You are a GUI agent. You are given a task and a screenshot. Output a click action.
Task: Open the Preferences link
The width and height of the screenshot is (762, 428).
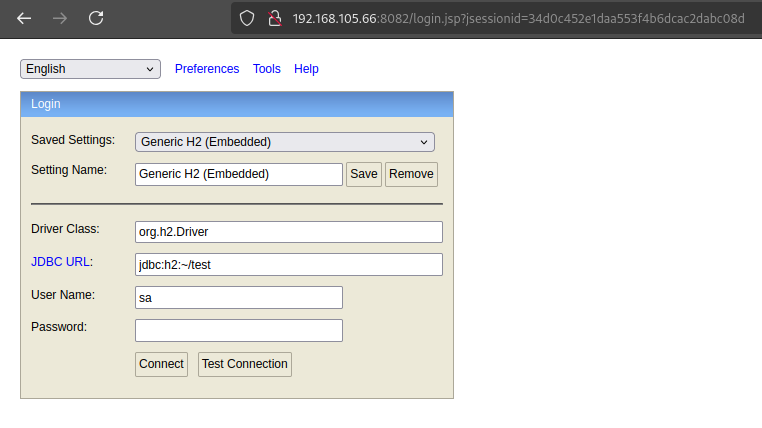207,69
